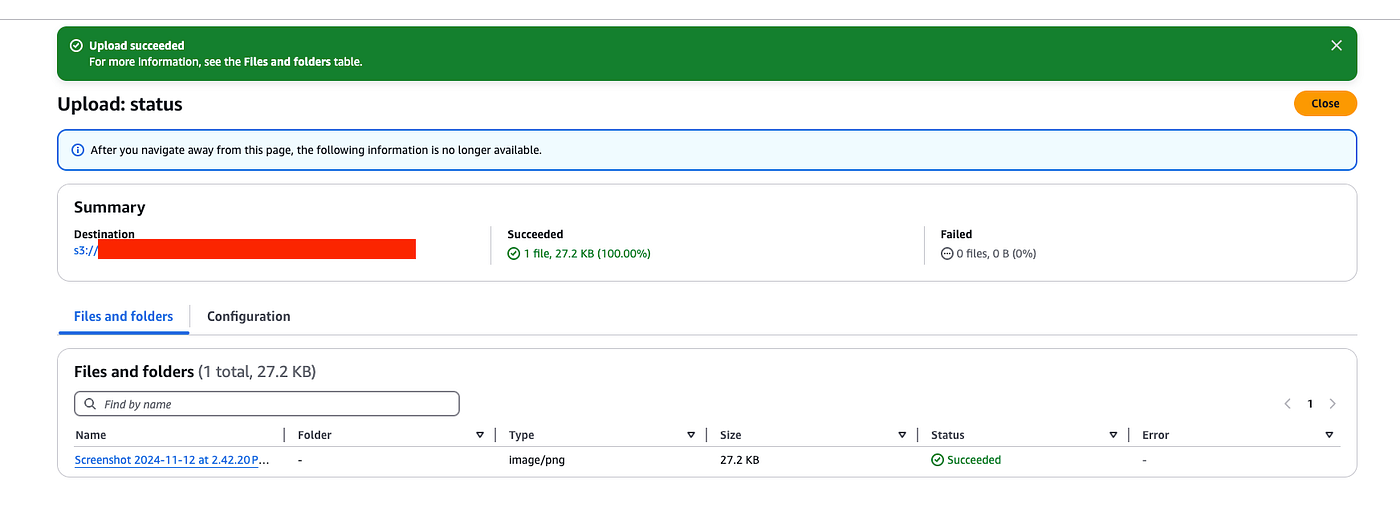This screenshot has width=1400, height=507.
Task: Sort by Folder column arrow
Action: (480, 435)
